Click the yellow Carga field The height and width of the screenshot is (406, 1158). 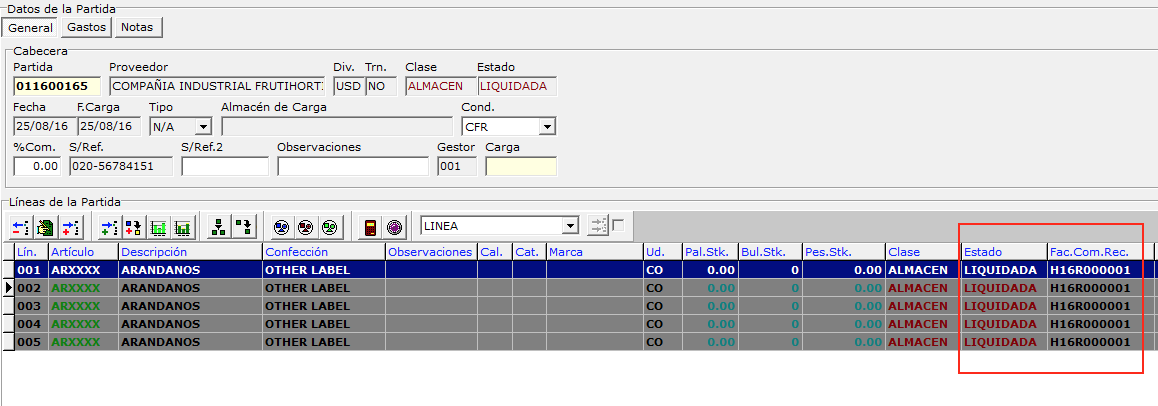[520, 166]
